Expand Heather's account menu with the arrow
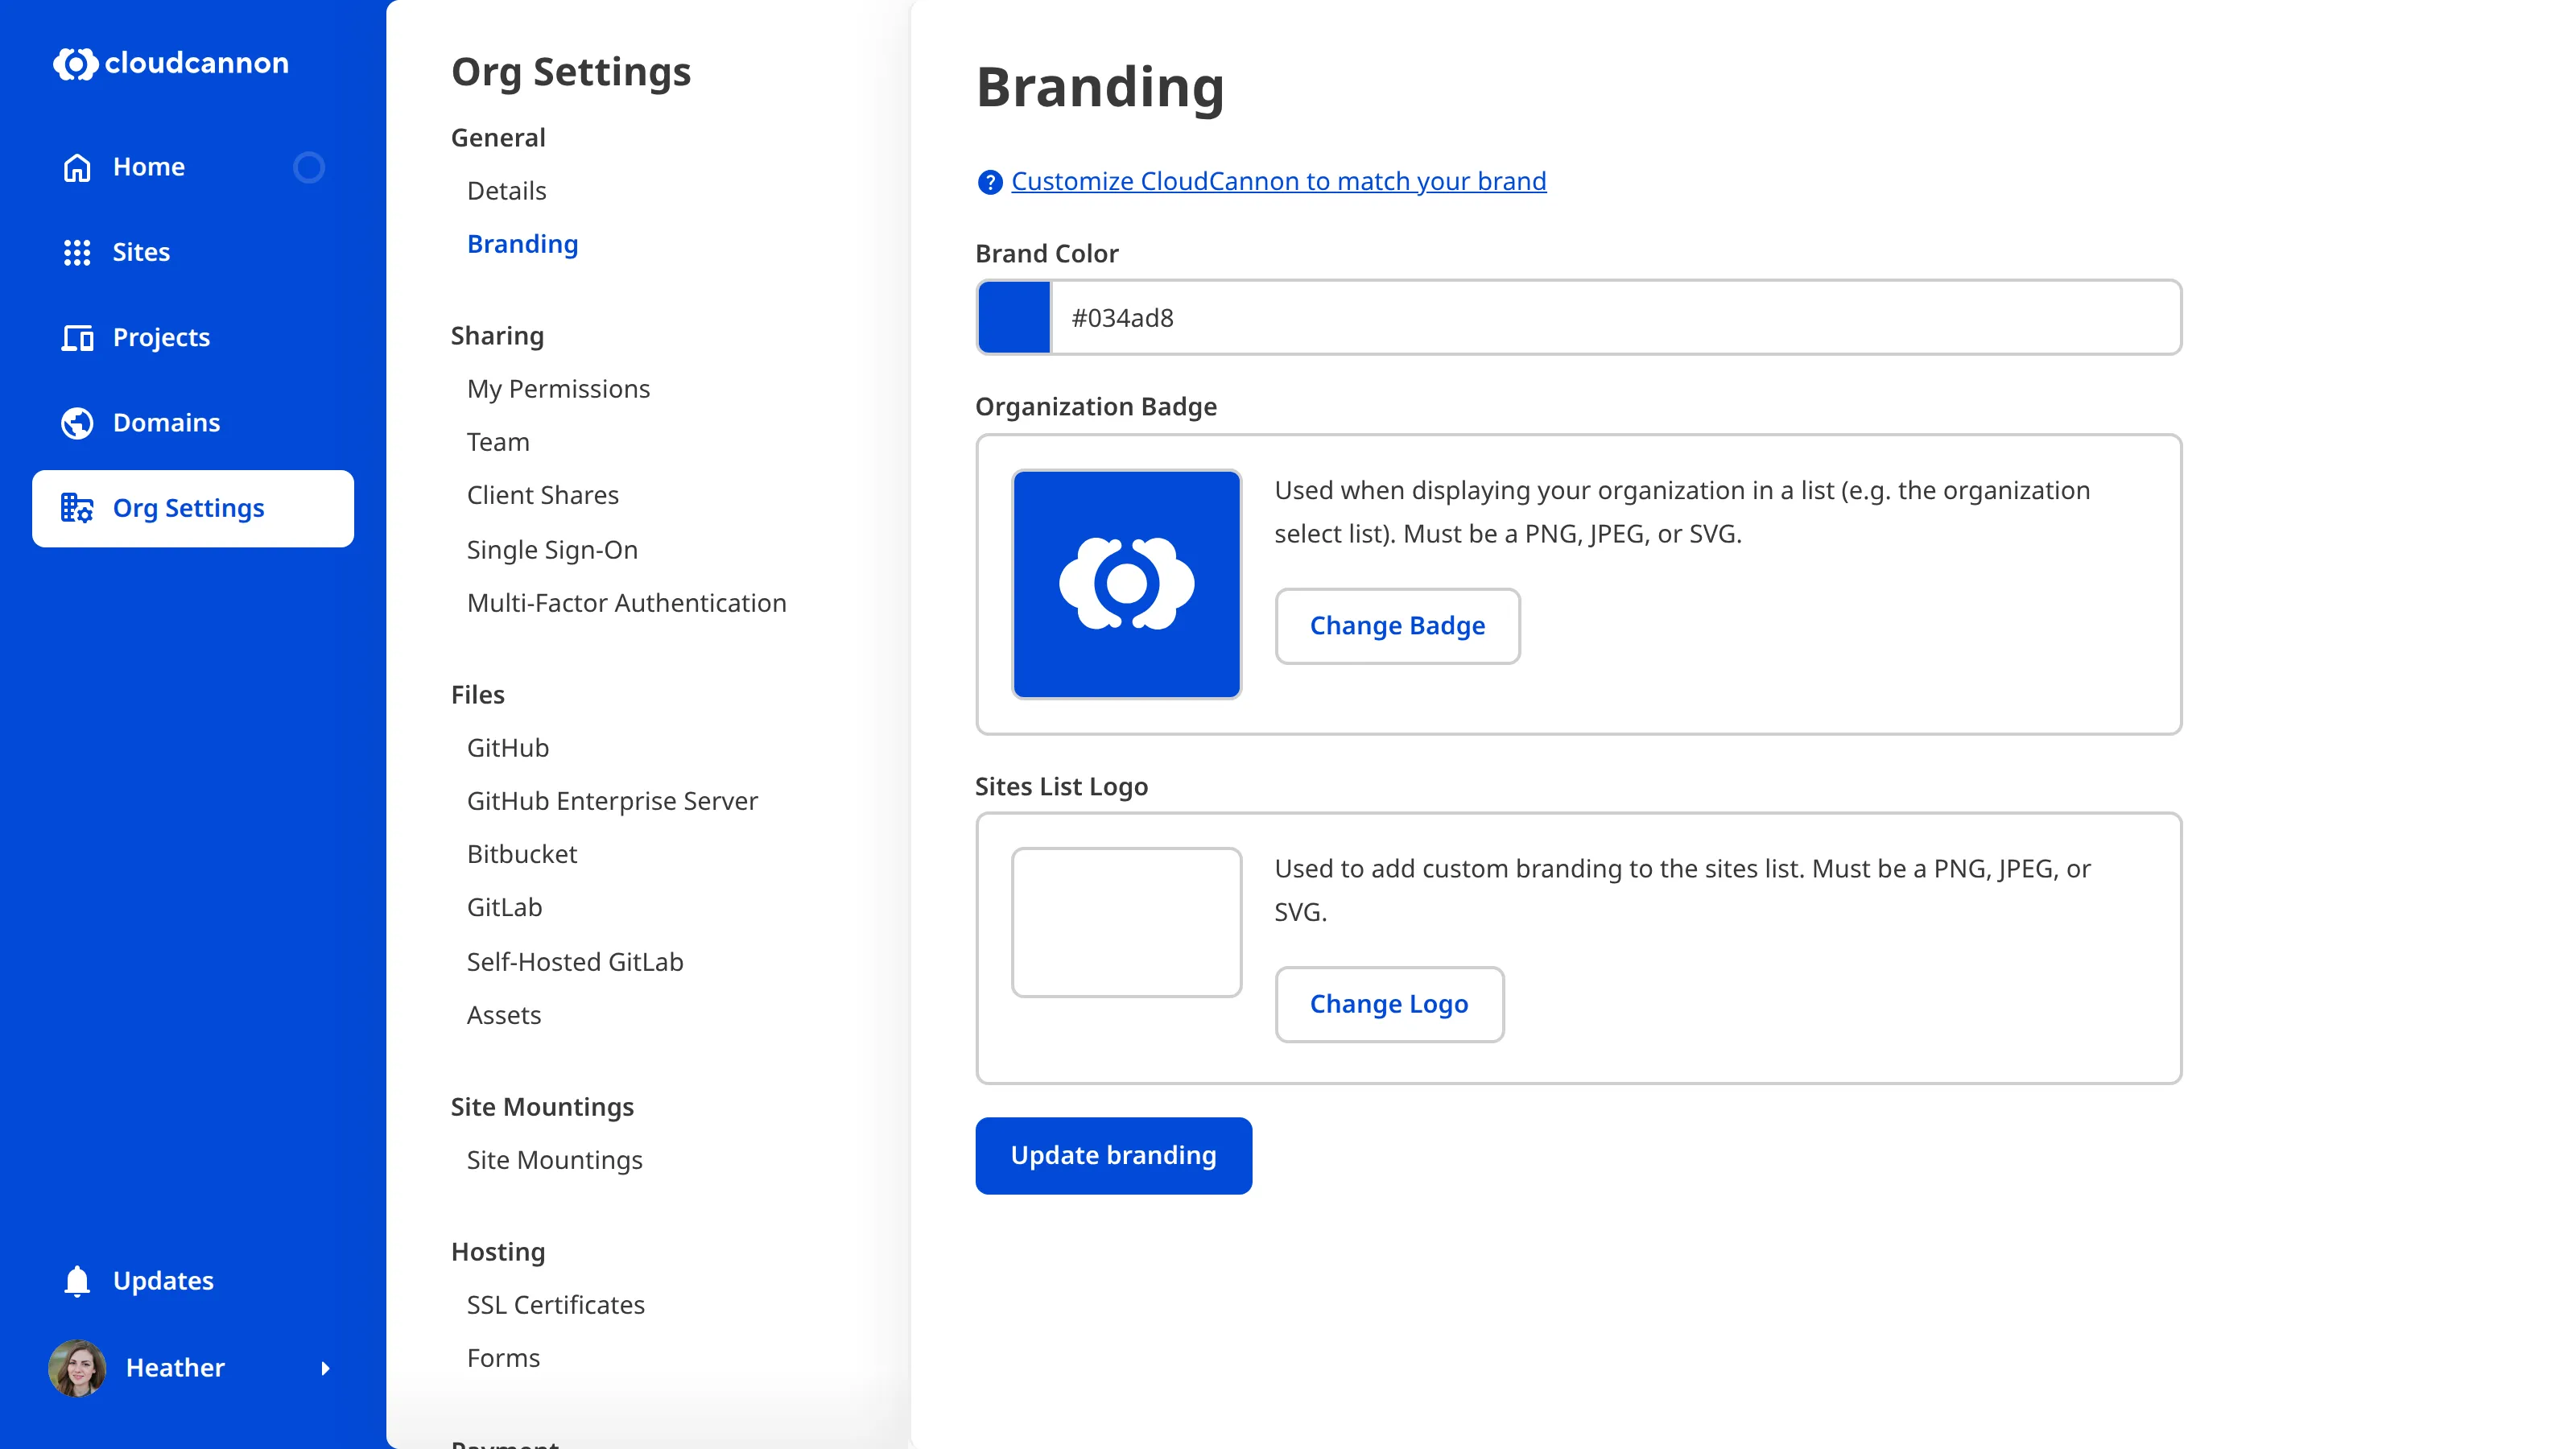 pos(327,1369)
